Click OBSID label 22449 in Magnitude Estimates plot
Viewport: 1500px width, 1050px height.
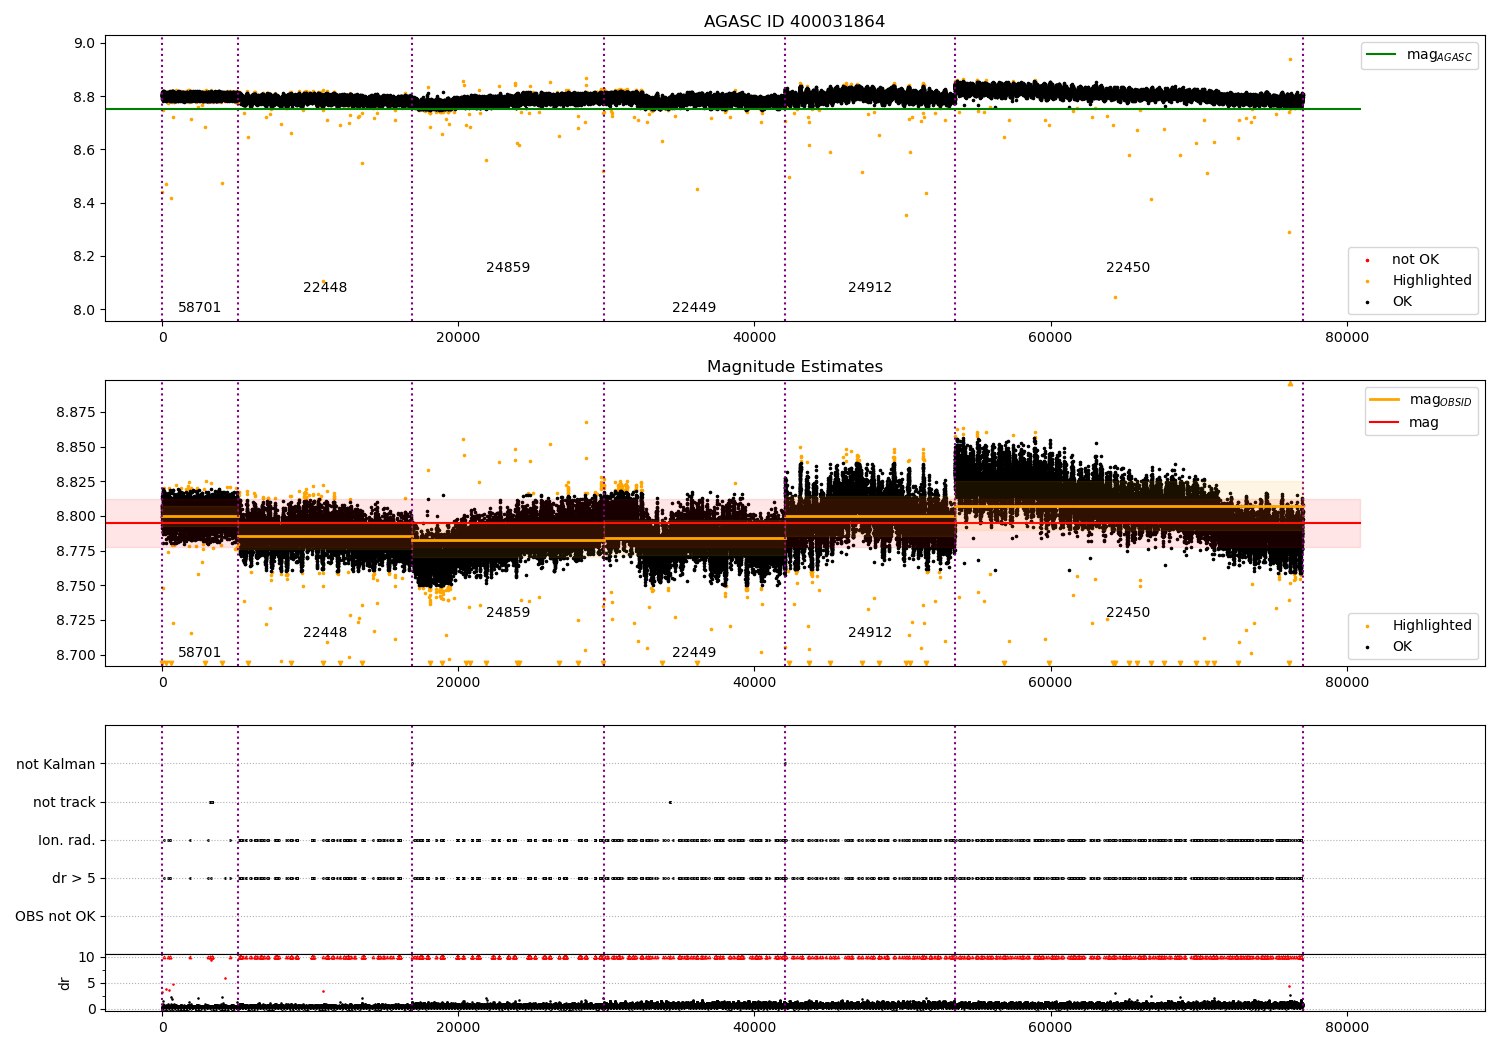click(694, 652)
